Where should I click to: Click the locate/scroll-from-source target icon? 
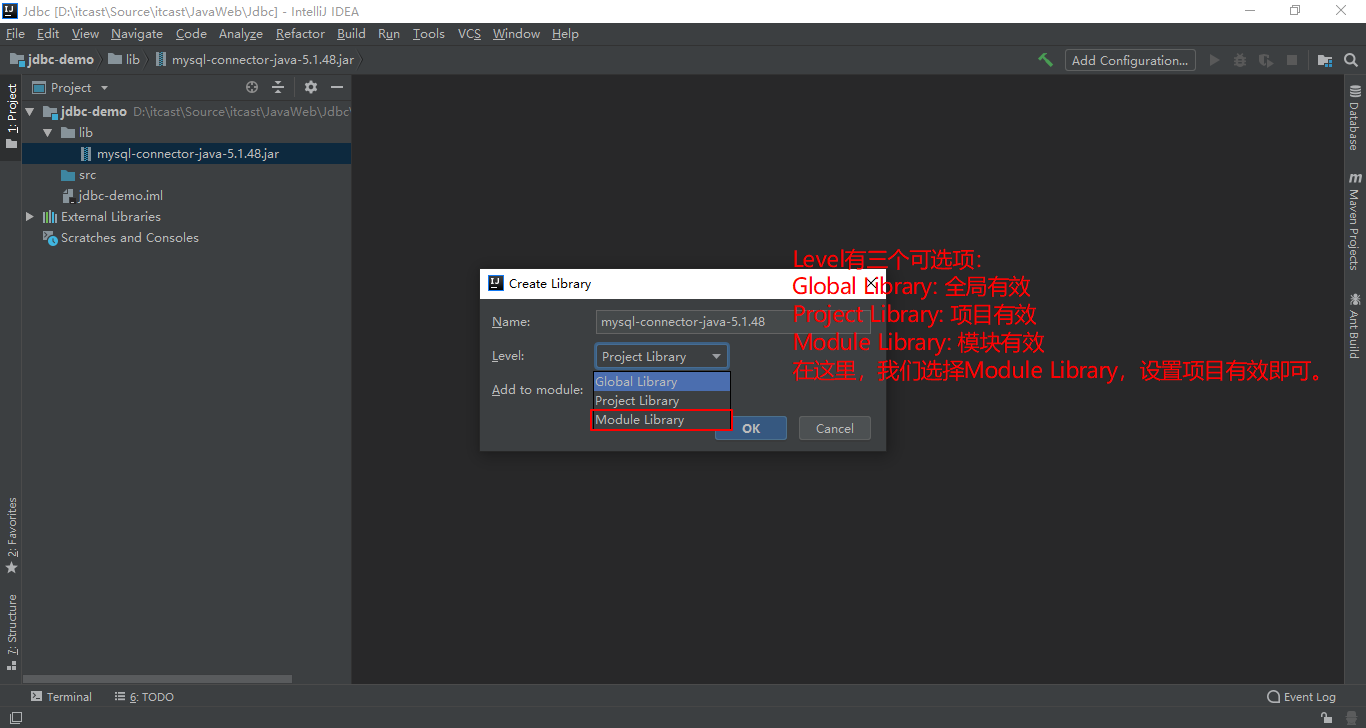tap(252, 88)
